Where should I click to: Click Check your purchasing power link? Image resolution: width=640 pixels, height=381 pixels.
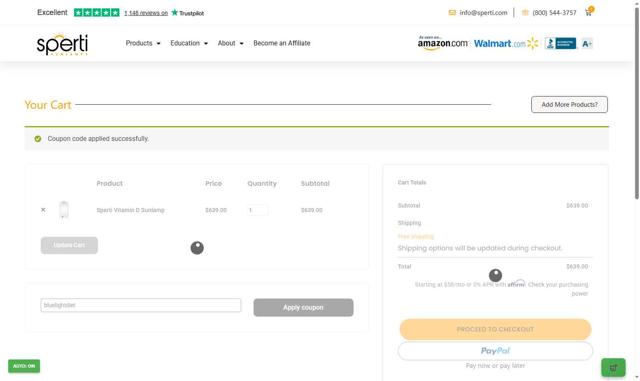pos(558,289)
